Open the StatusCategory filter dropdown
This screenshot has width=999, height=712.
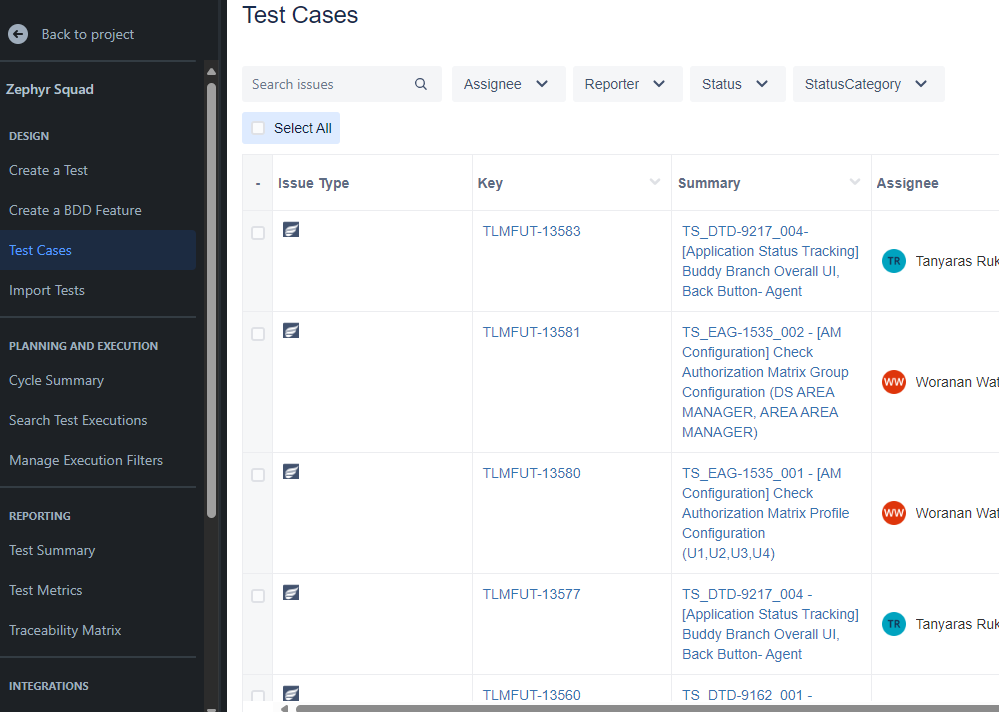pos(867,84)
